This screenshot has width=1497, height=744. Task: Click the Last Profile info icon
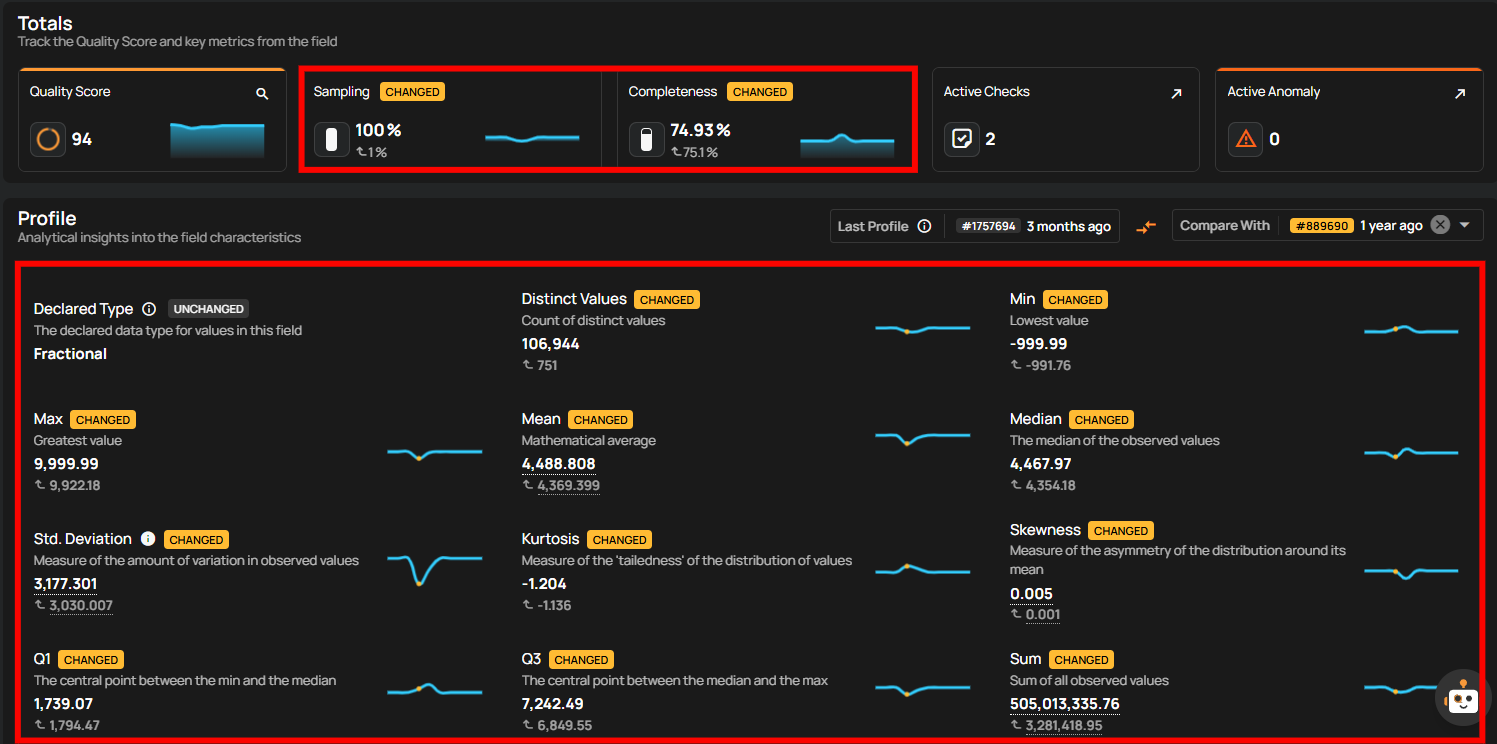coord(924,226)
